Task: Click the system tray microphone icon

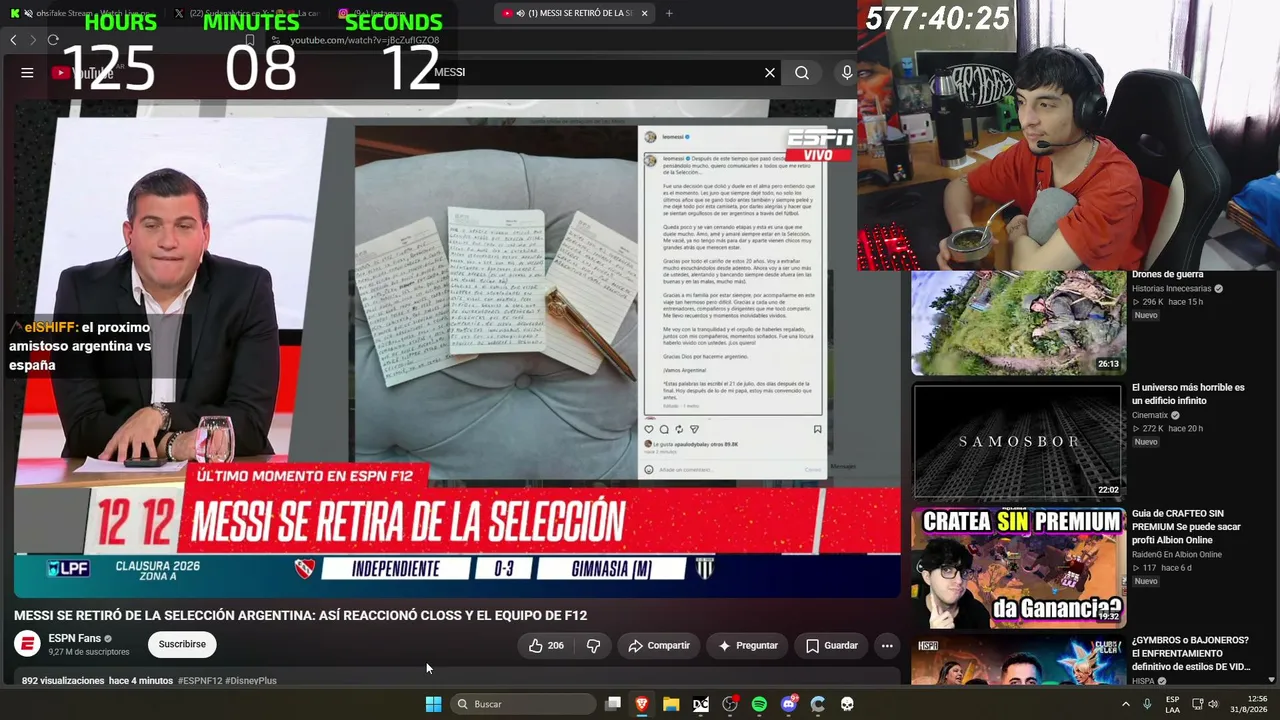Action: pyautogui.click(x=1147, y=704)
